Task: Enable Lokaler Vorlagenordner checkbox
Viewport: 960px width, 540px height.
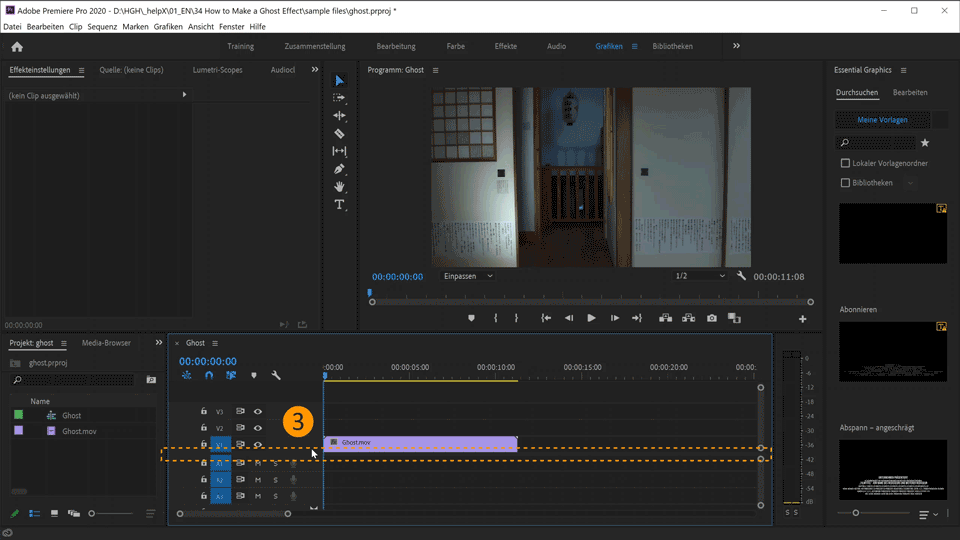Action: [x=845, y=163]
